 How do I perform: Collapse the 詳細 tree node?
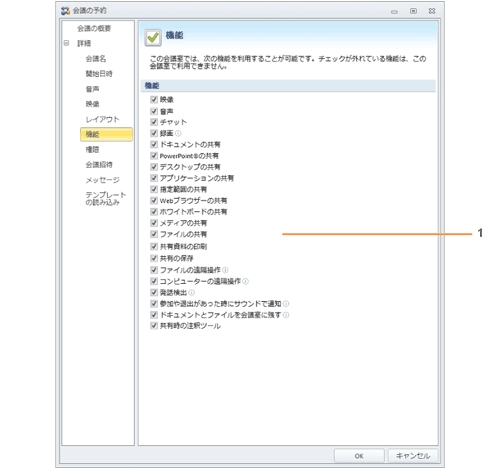(x=66, y=43)
